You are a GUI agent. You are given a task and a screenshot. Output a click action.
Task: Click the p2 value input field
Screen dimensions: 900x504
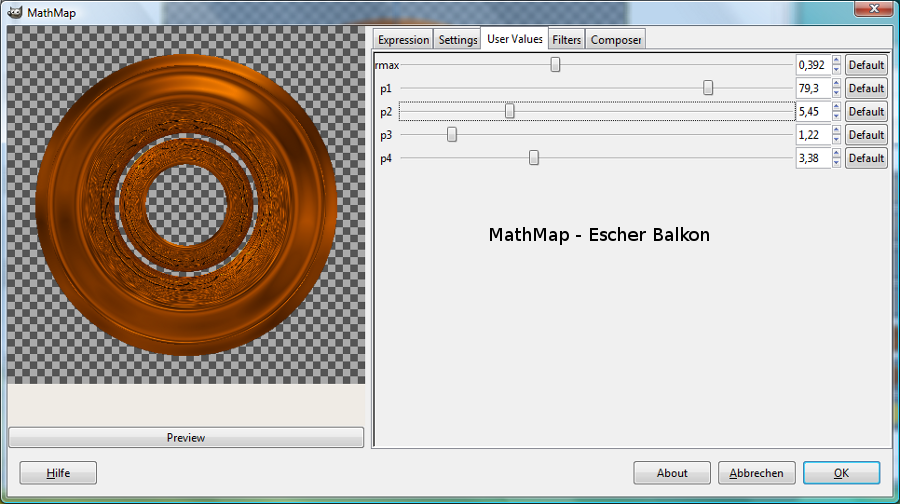pos(812,111)
